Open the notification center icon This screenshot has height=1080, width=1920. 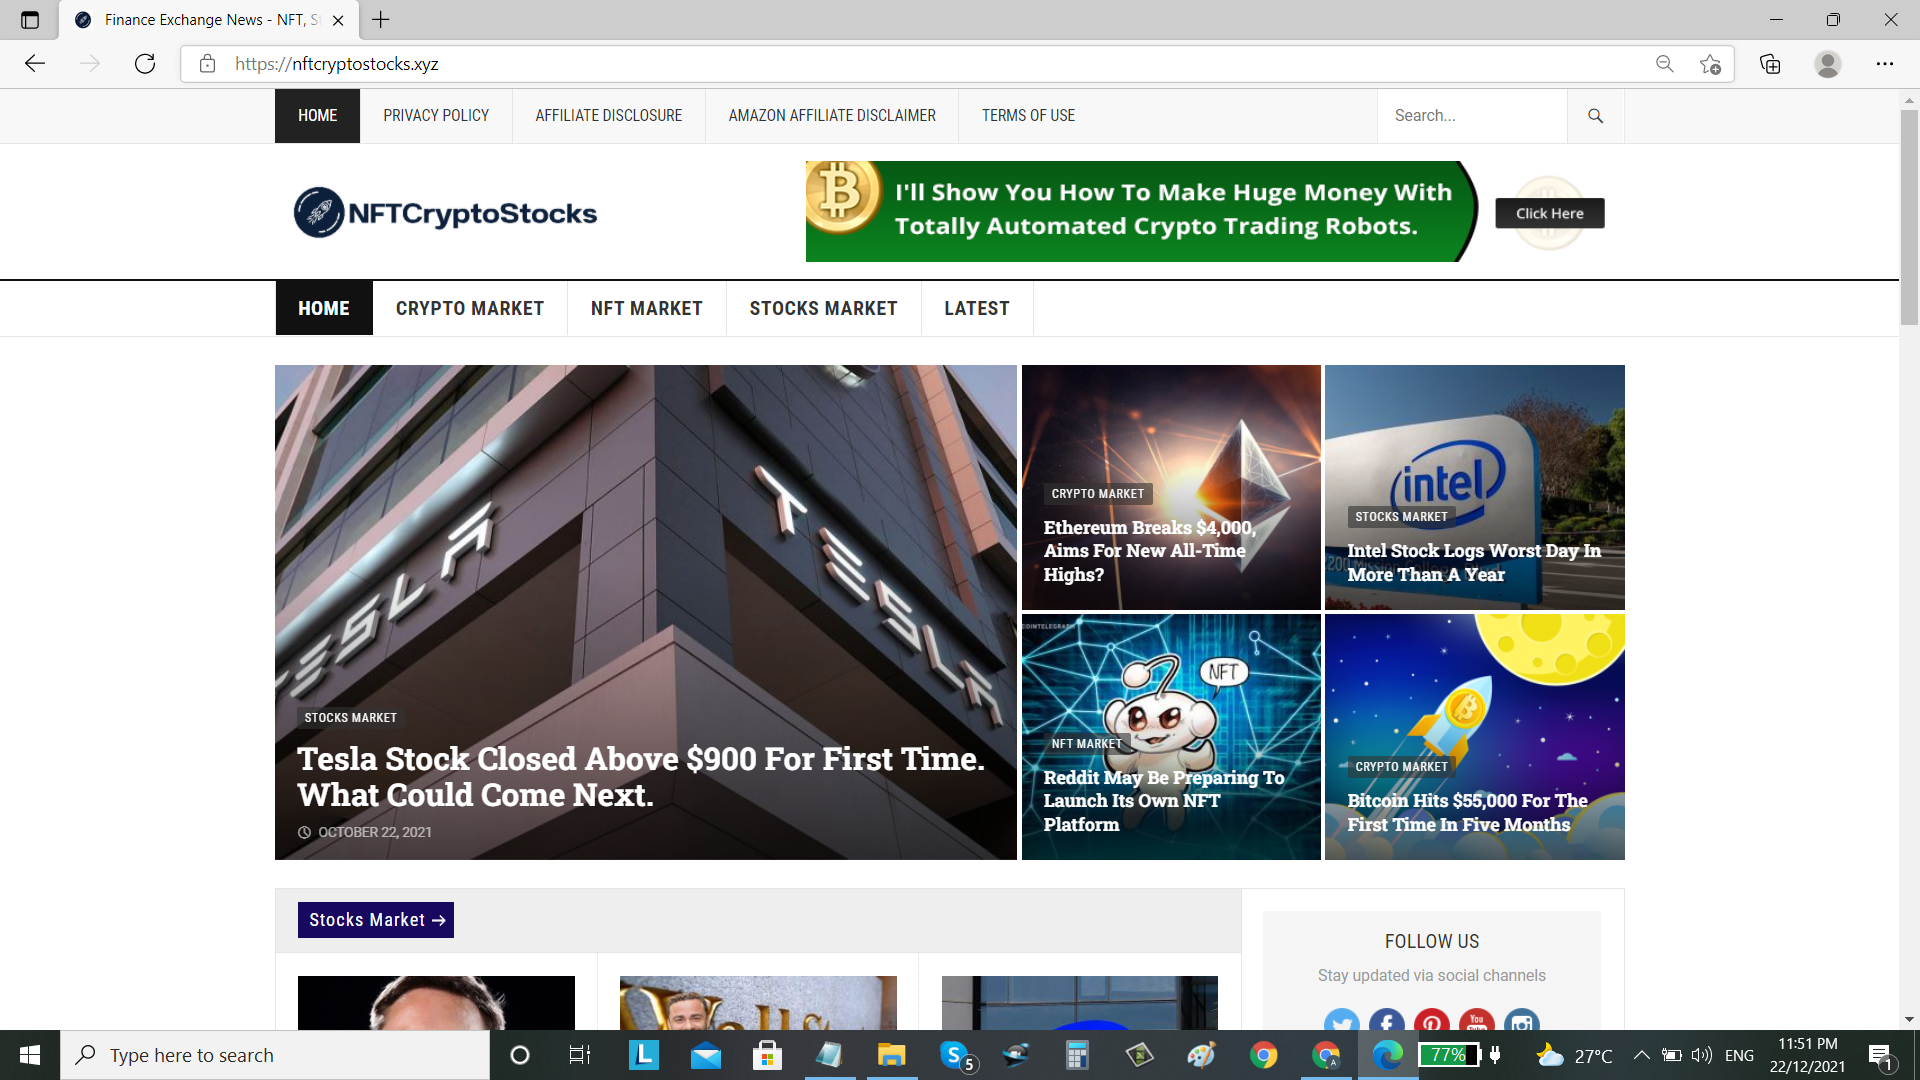click(x=1884, y=1055)
